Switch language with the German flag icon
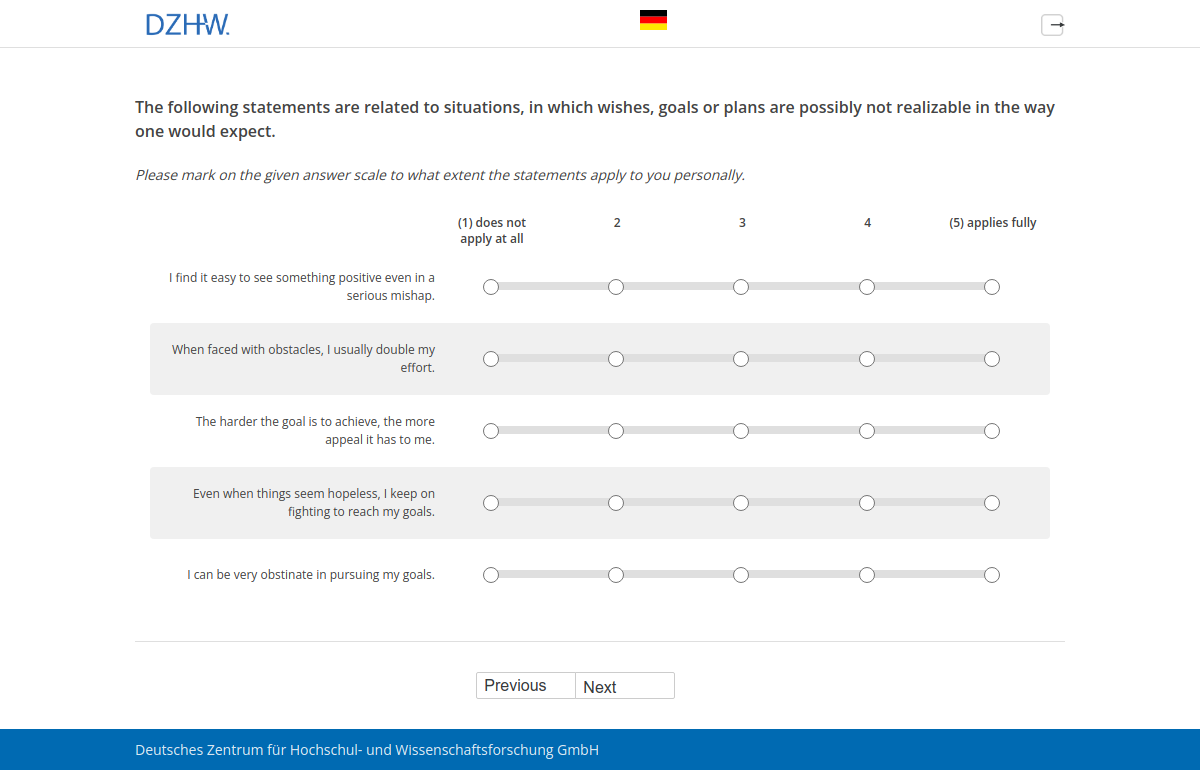Image resolution: width=1200 pixels, height=779 pixels. 653,20
